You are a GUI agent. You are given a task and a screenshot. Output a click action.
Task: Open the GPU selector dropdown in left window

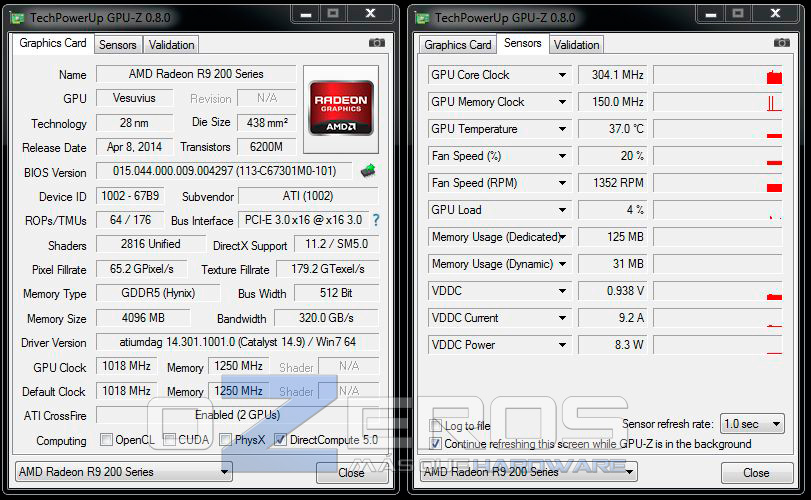(x=123, y=472)
